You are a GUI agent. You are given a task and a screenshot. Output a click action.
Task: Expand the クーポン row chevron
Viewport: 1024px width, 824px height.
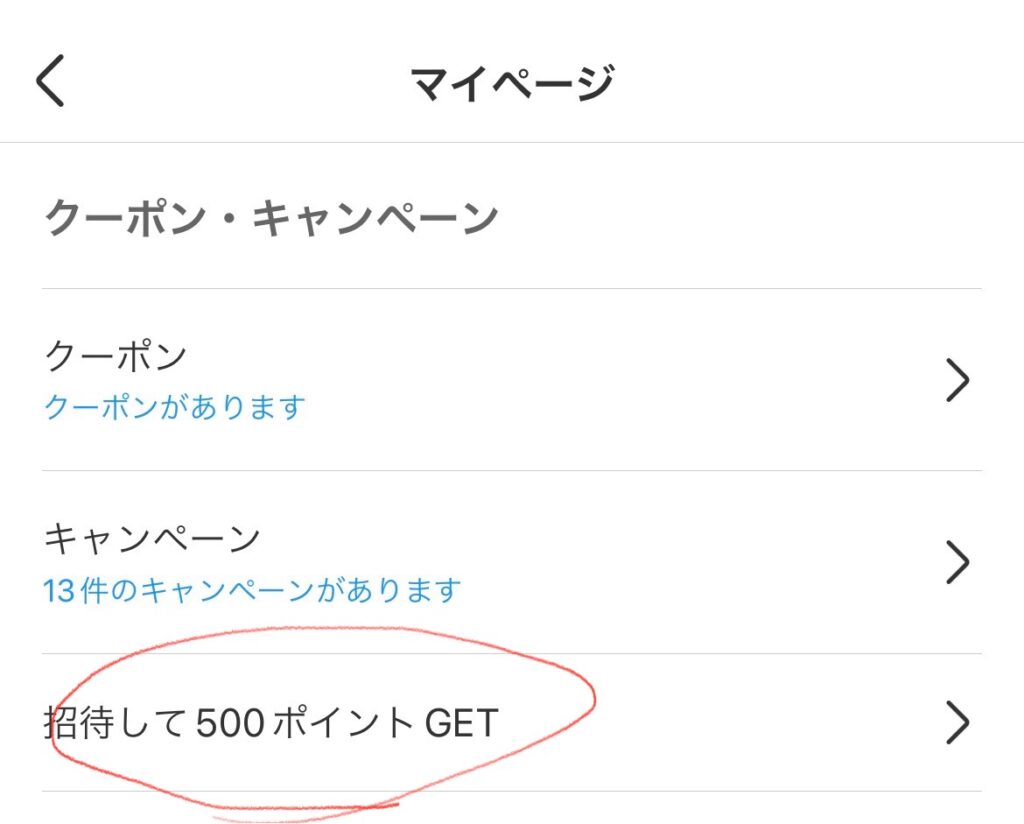click(x=957, y=379)
